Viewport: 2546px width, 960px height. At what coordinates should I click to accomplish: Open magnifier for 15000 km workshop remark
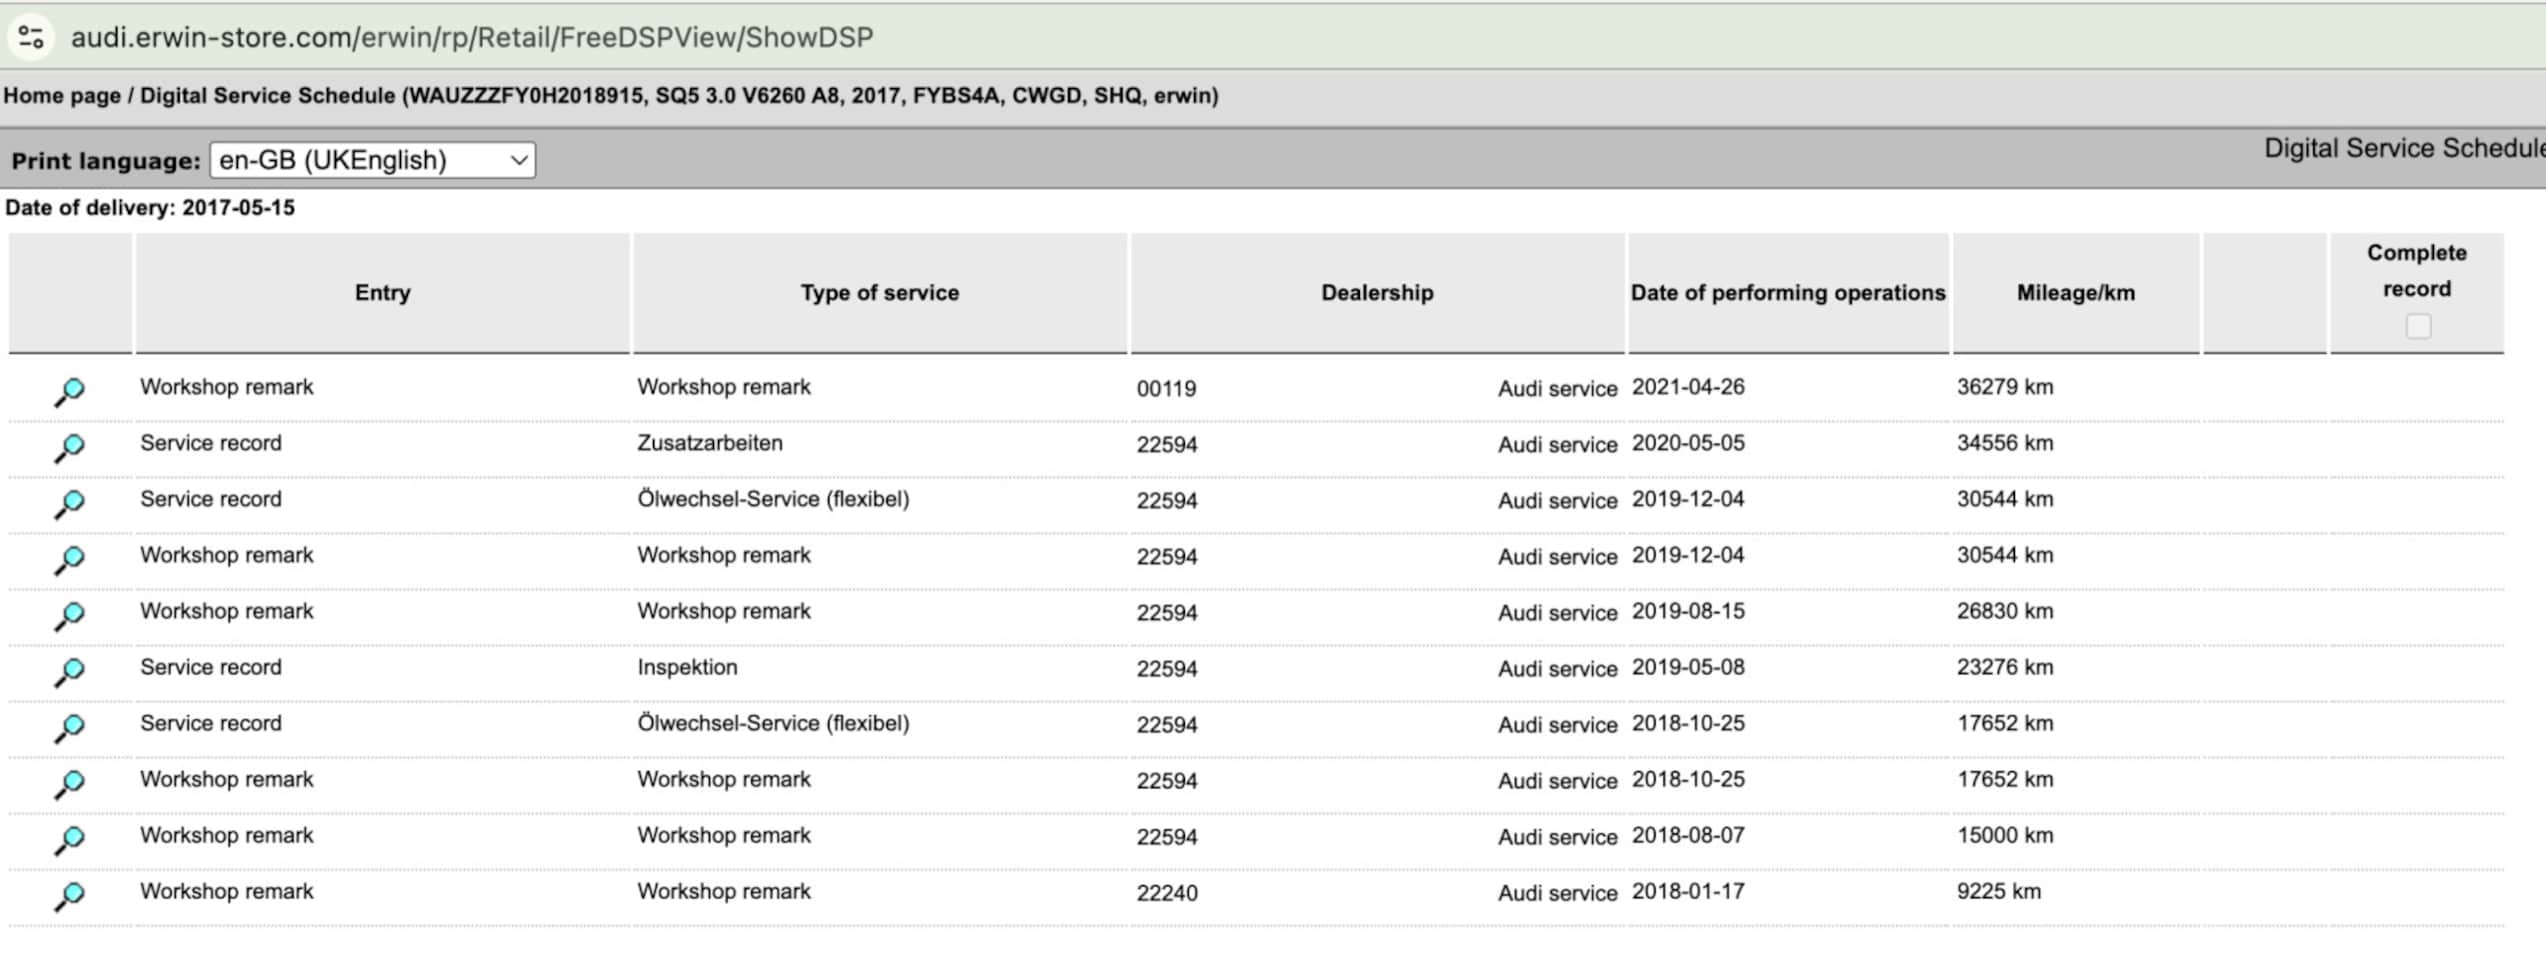click(69, 839)
